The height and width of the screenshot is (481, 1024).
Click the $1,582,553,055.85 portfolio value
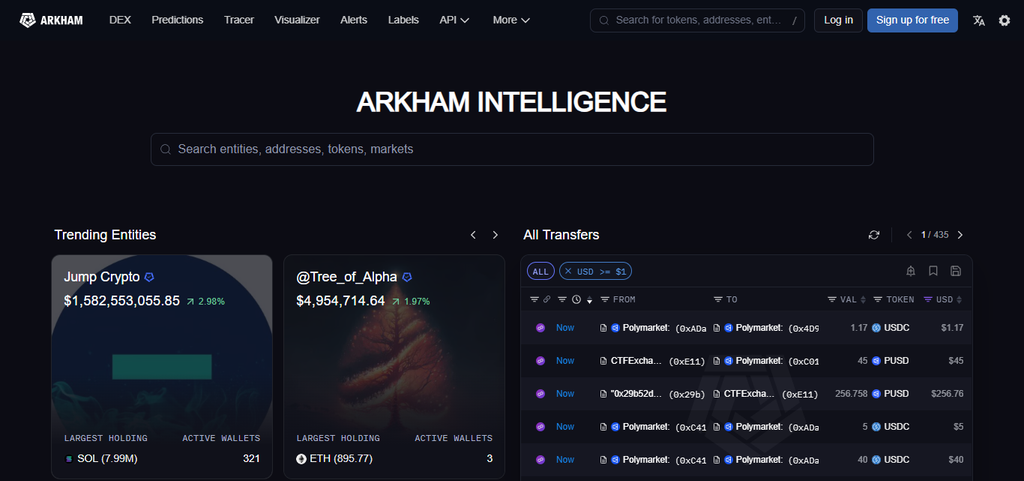(x=122, y=301)
